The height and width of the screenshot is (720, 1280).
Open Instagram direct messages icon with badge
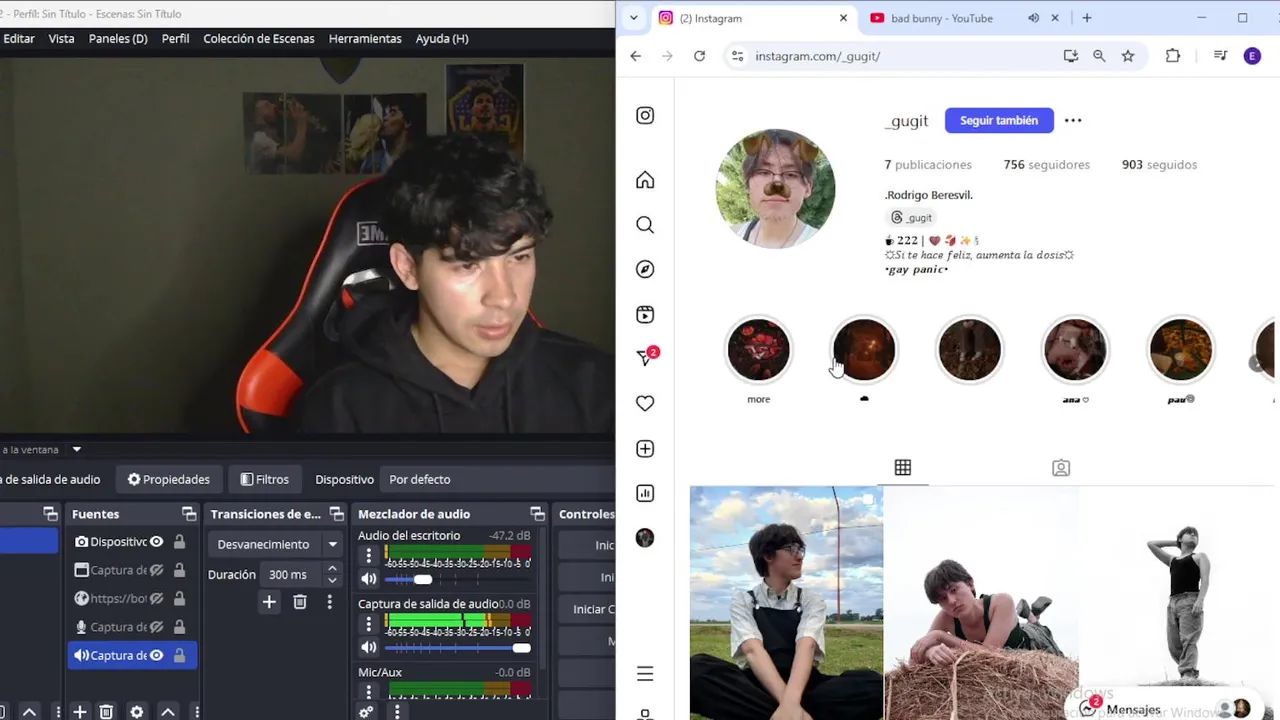(x=646, y=357)
